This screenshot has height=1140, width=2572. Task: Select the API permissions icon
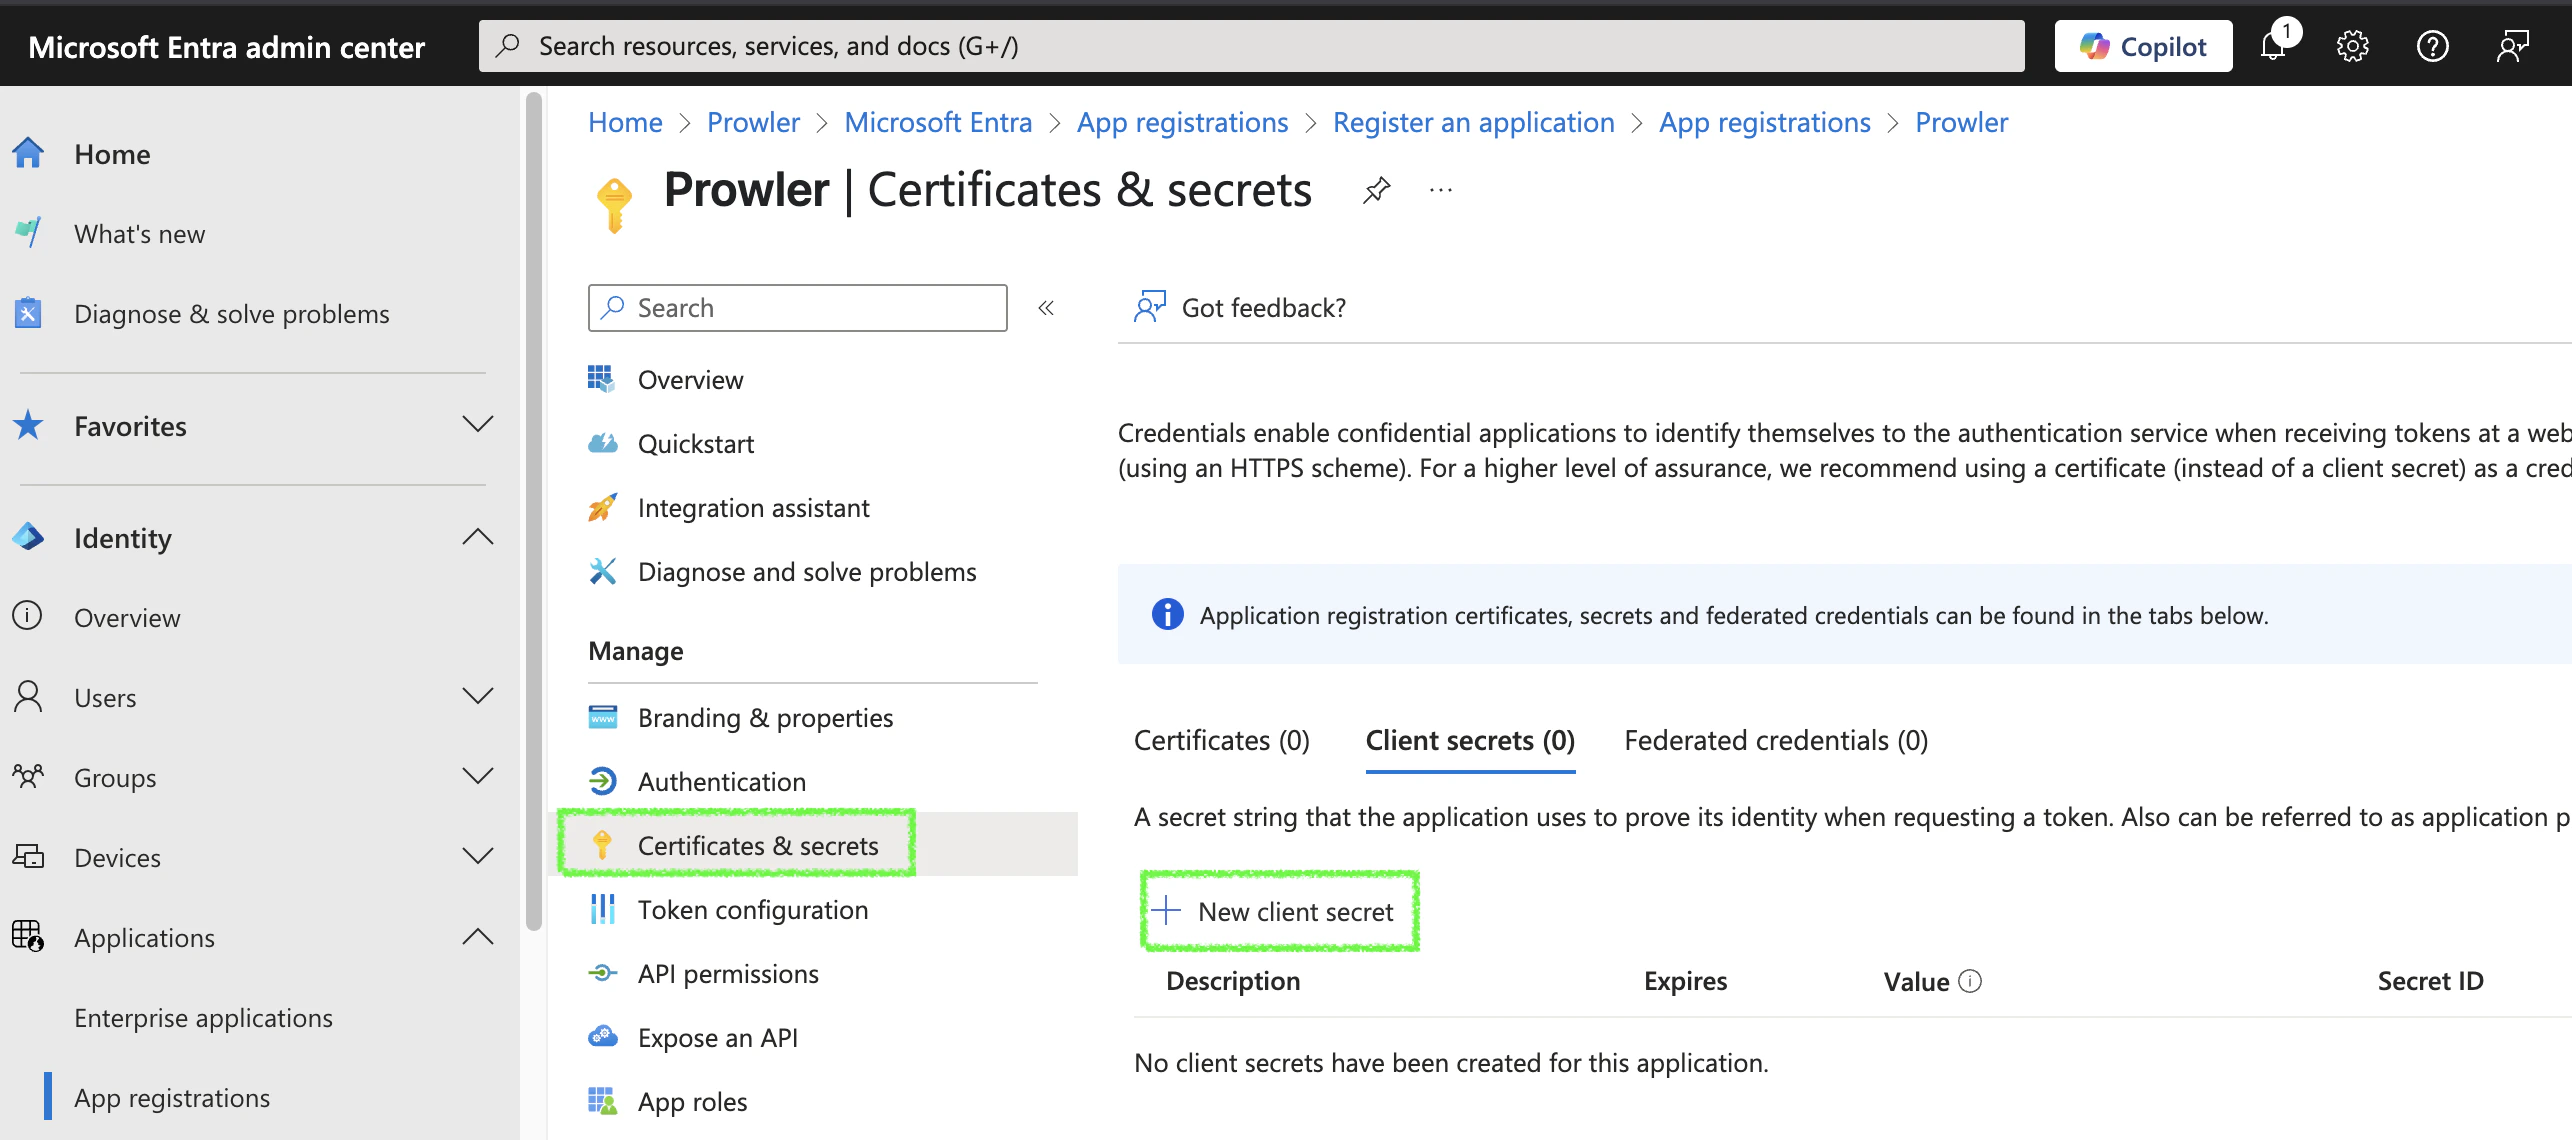604,972
